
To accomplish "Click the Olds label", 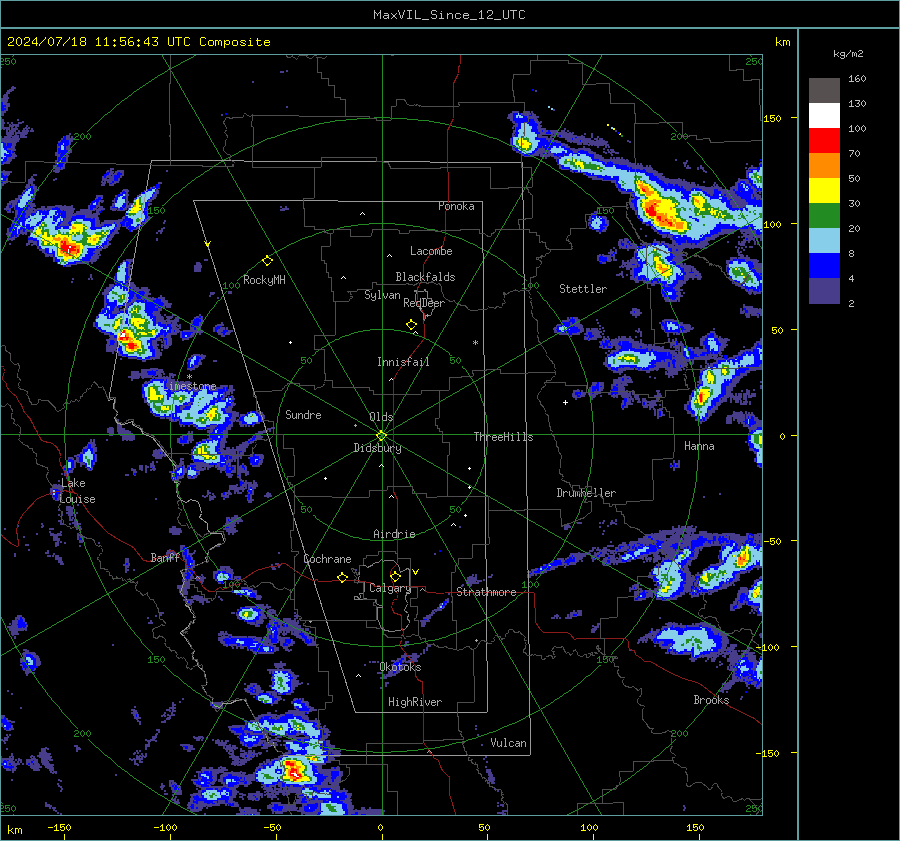I will pyautogui.click(x=381, y=417).
